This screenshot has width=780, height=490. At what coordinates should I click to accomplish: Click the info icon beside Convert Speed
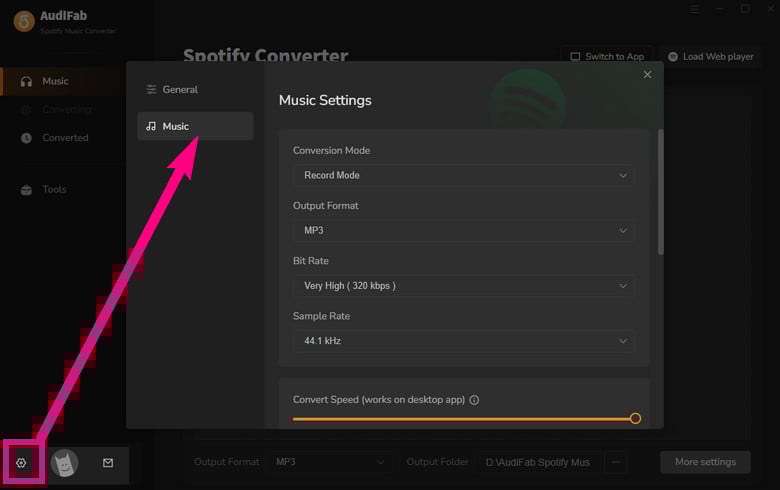pos(474,400)
